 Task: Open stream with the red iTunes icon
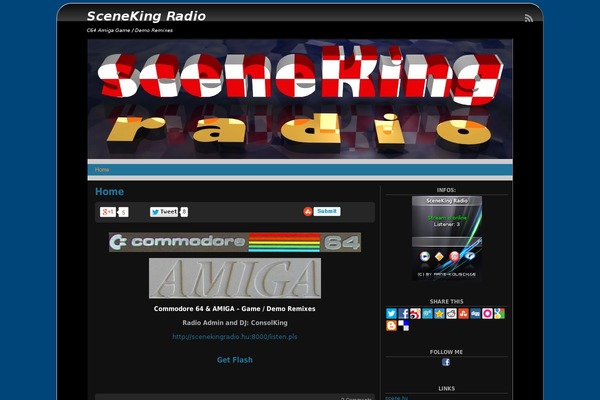[x=454, y=256]
